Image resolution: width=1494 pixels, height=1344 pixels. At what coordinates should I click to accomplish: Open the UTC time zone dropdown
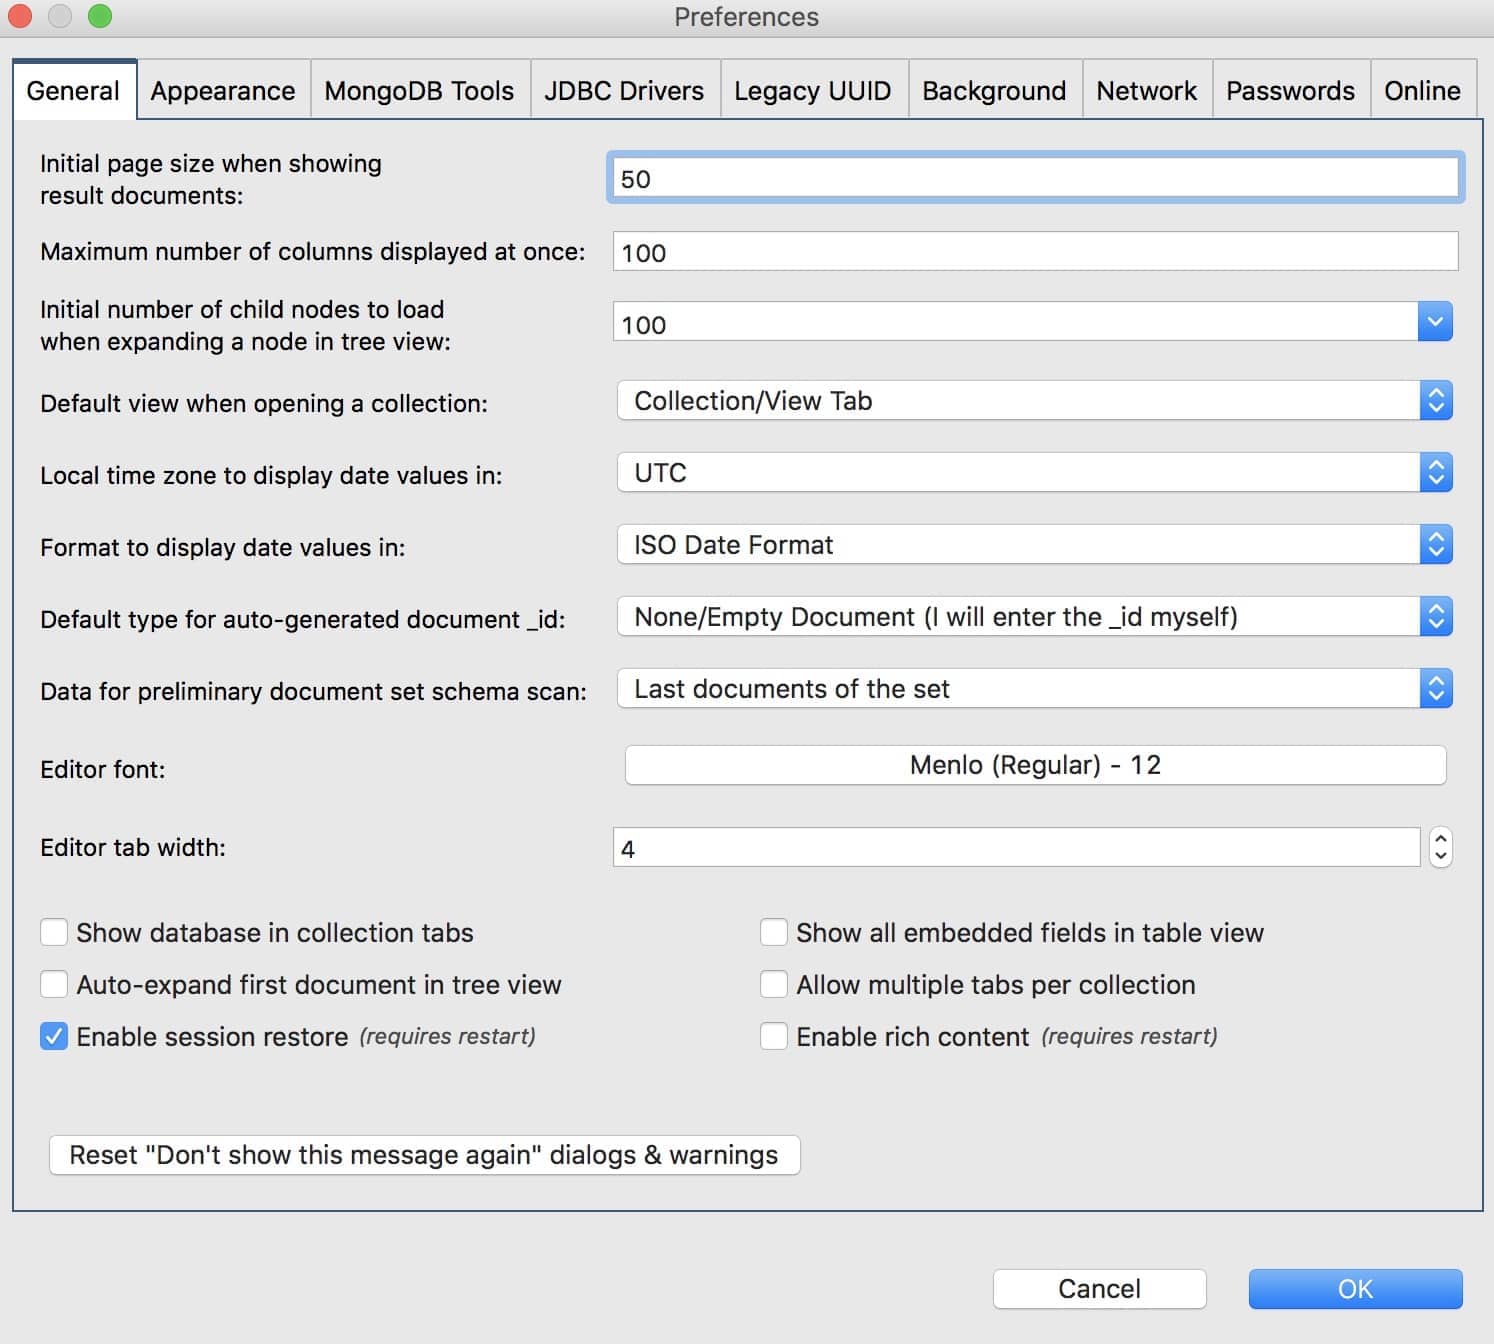1035,473
